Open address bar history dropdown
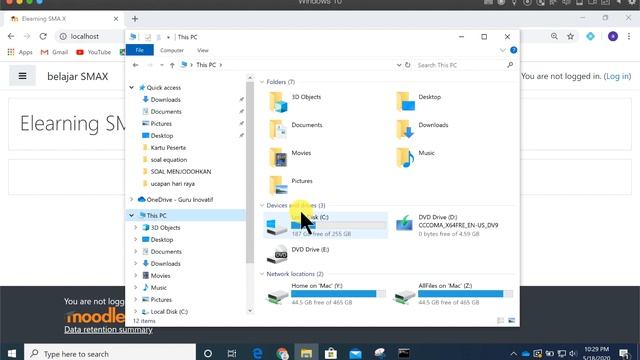Image resolution: width=640 pixels, height=360 pixels. (399, 65)
